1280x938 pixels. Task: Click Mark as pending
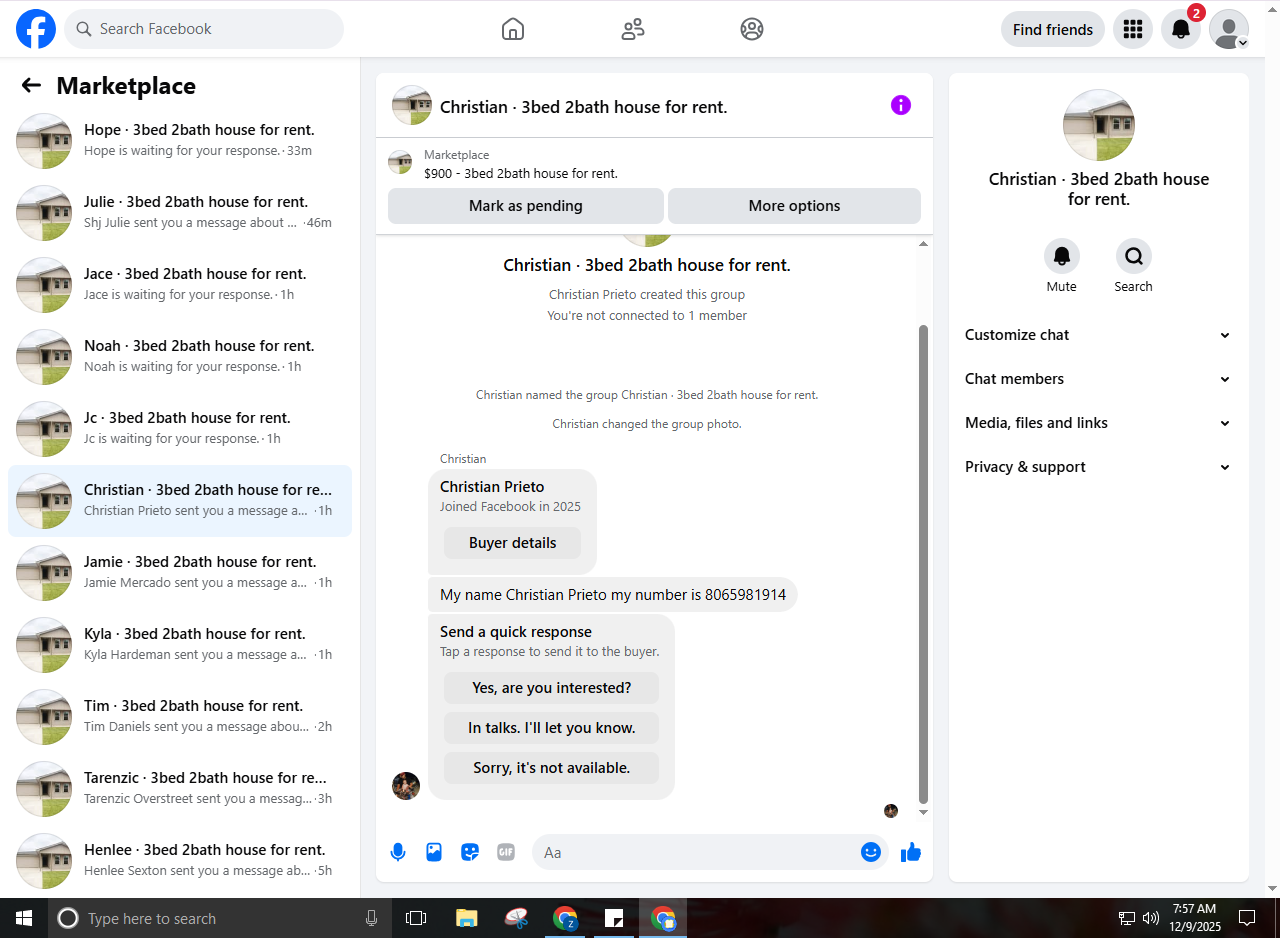(x=526, y=206)
